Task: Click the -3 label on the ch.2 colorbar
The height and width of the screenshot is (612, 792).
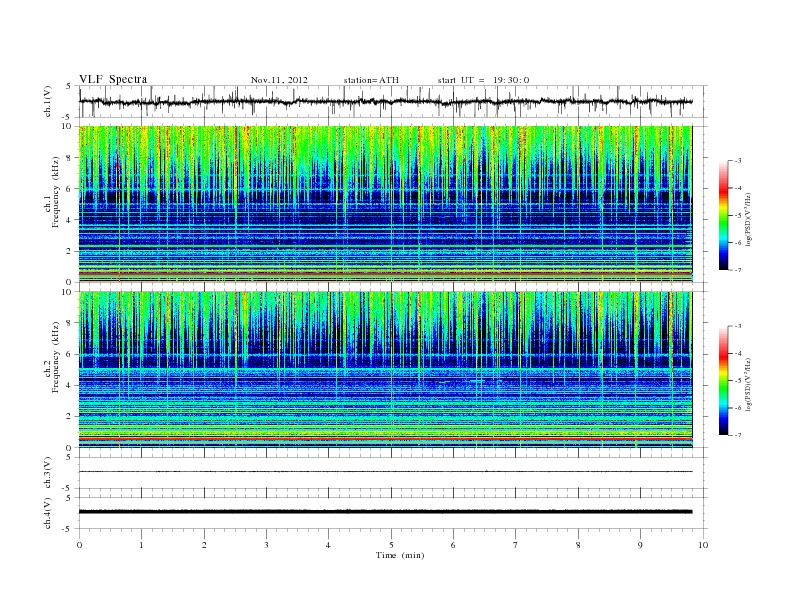Action: tap(738, 327)
